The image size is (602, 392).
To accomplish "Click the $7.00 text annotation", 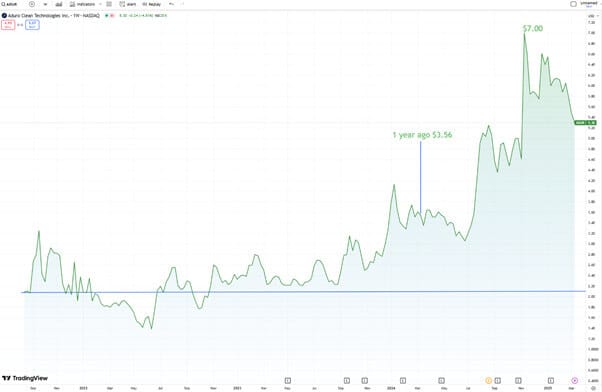I will pyautogui.click(x=533, y=28).
